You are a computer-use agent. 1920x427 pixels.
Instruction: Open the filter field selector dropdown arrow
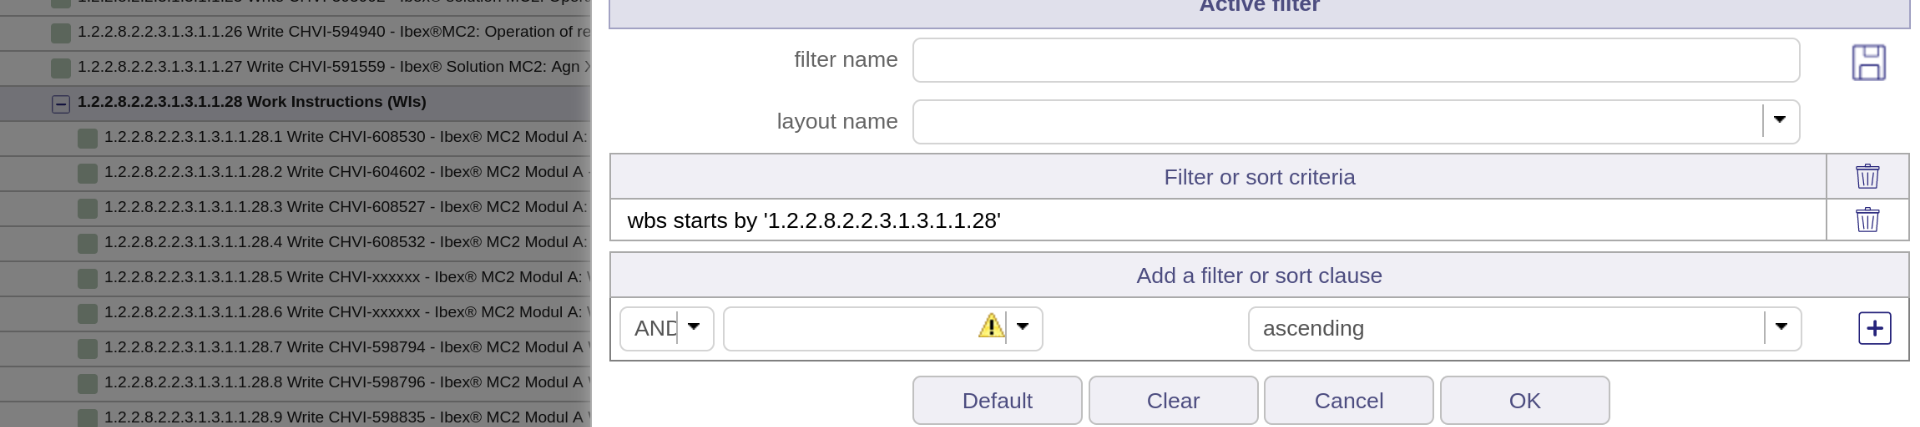coord(1022,327)
